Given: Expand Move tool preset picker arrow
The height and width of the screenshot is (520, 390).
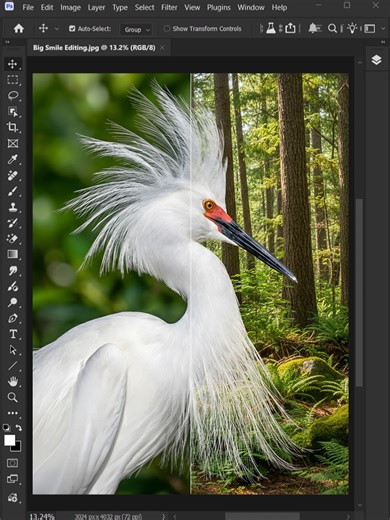Looking at the screenshot, I should tap(57, 29).
